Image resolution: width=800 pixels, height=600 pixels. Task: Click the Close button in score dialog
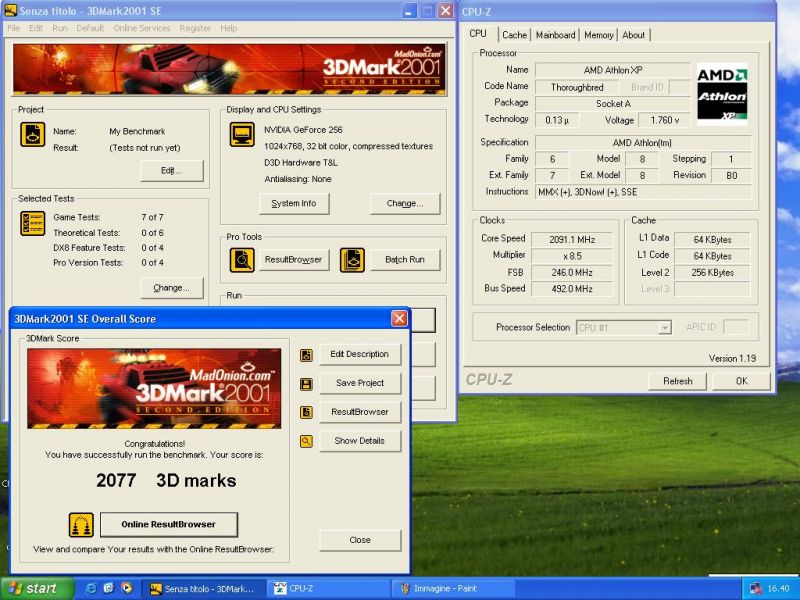360,540
